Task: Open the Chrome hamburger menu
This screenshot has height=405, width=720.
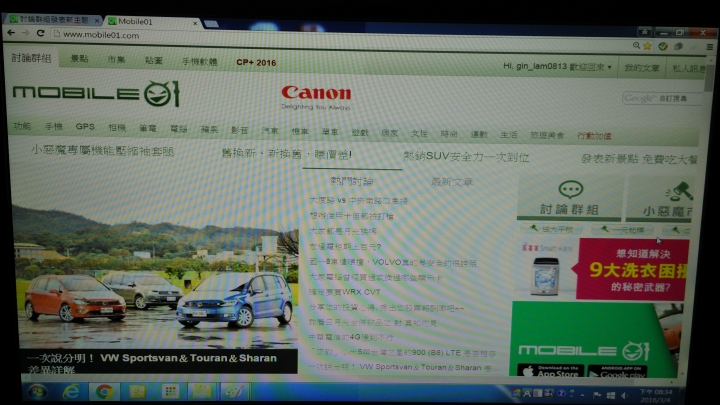Action: (709, 47)
